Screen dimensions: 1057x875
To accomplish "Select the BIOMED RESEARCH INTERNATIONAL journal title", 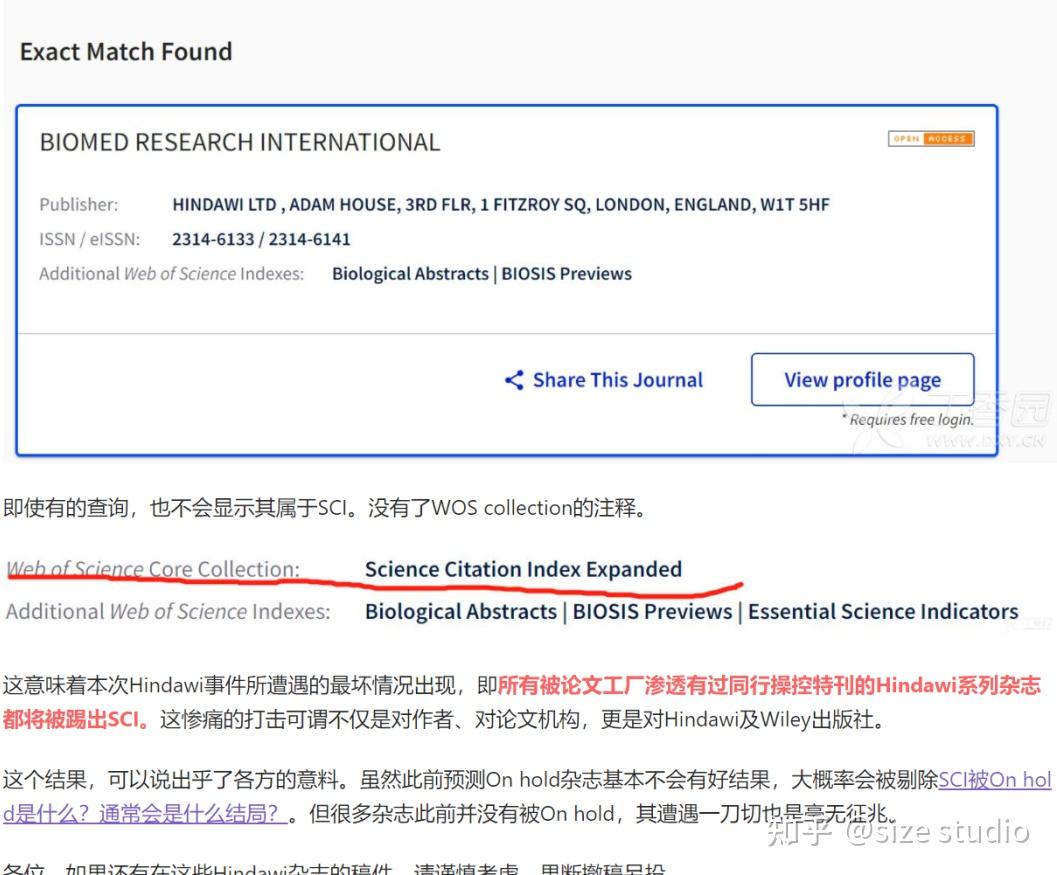I will [240, 142].
